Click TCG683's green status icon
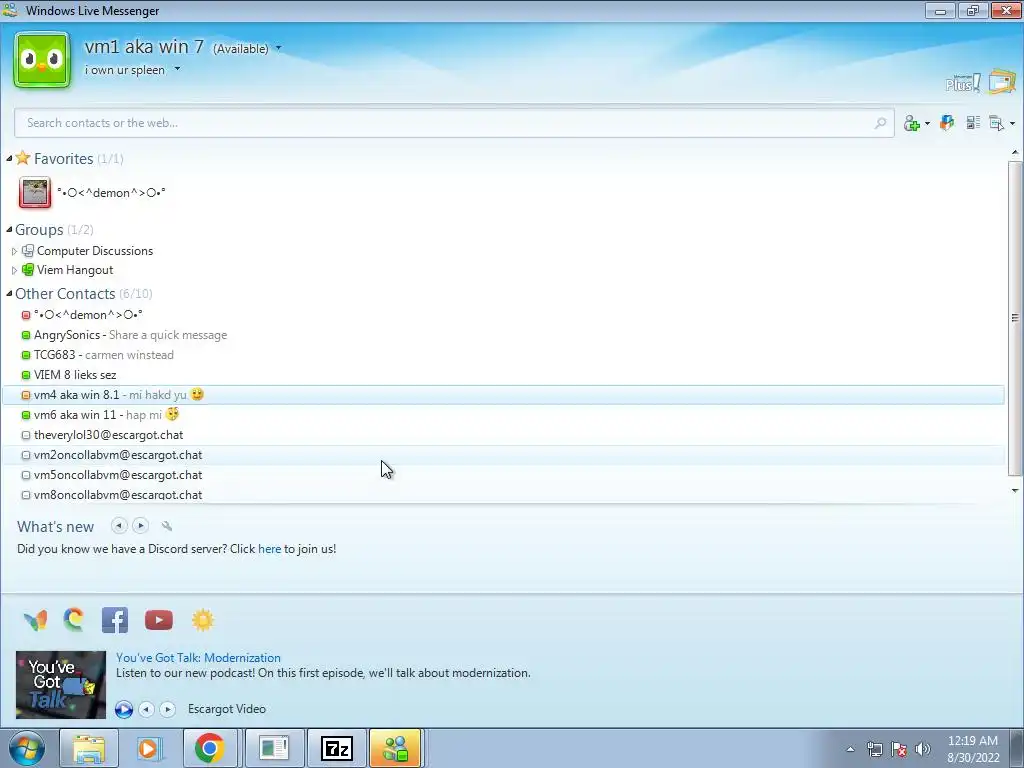 26,355
